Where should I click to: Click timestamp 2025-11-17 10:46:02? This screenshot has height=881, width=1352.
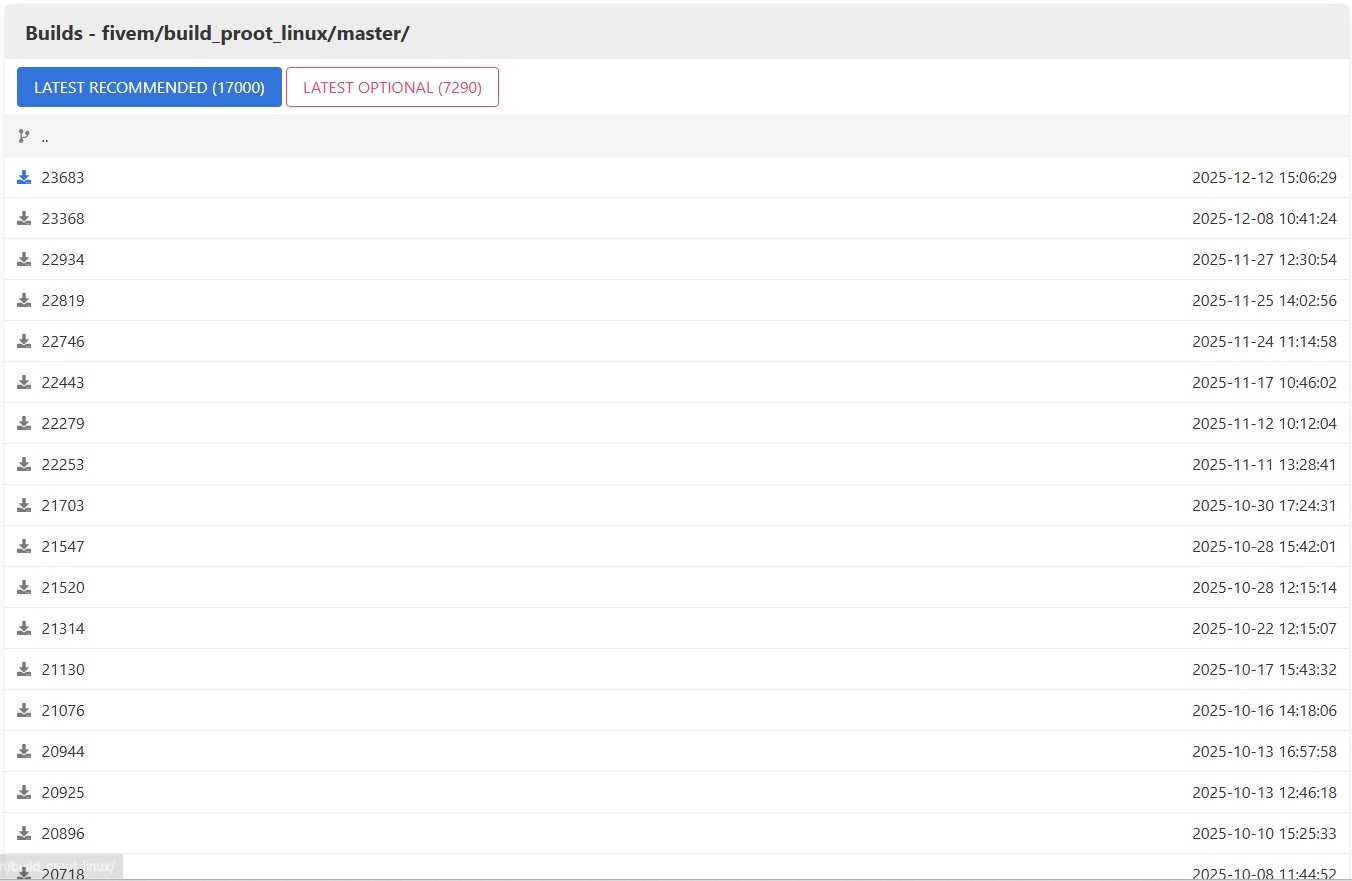[x=1264, y=383]
